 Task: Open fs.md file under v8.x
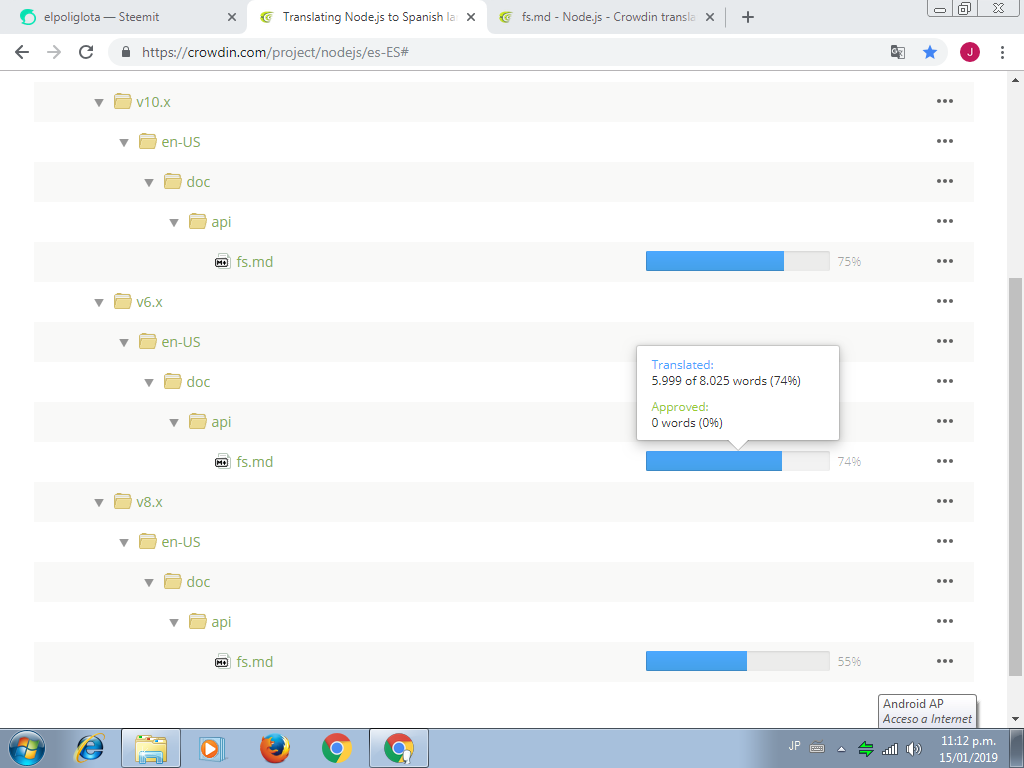pyautogui.click(x=255, y=662)
